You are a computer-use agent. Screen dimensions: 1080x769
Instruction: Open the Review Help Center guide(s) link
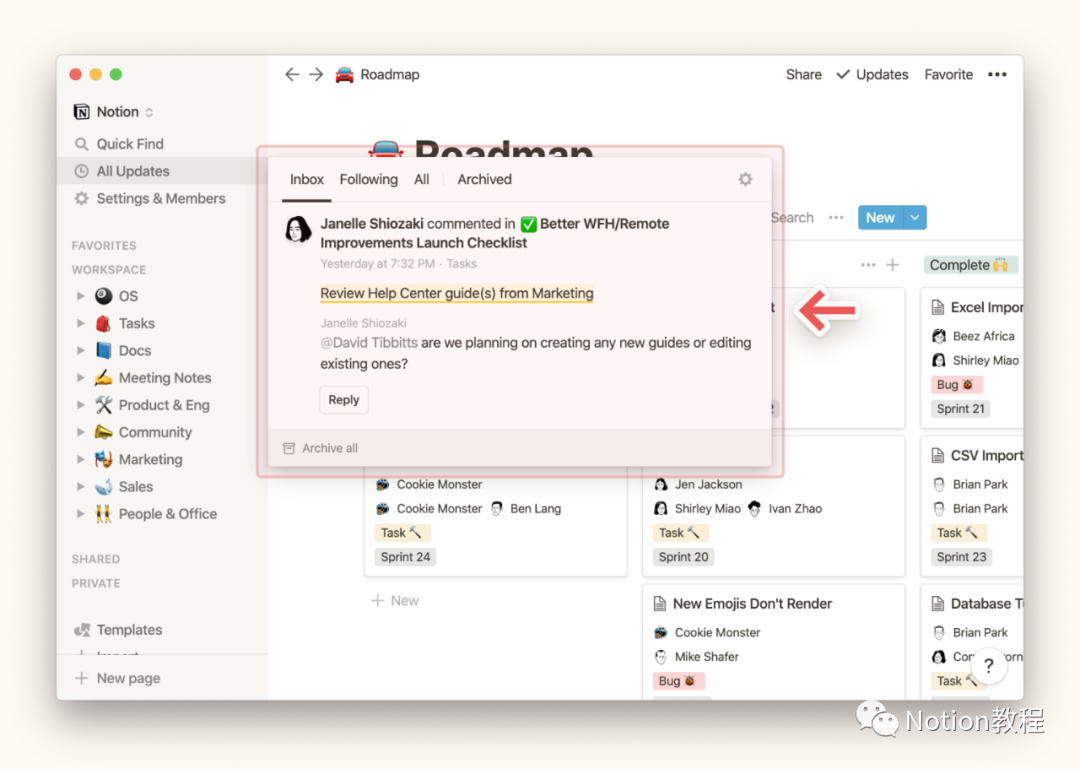[x=457, y=294]
